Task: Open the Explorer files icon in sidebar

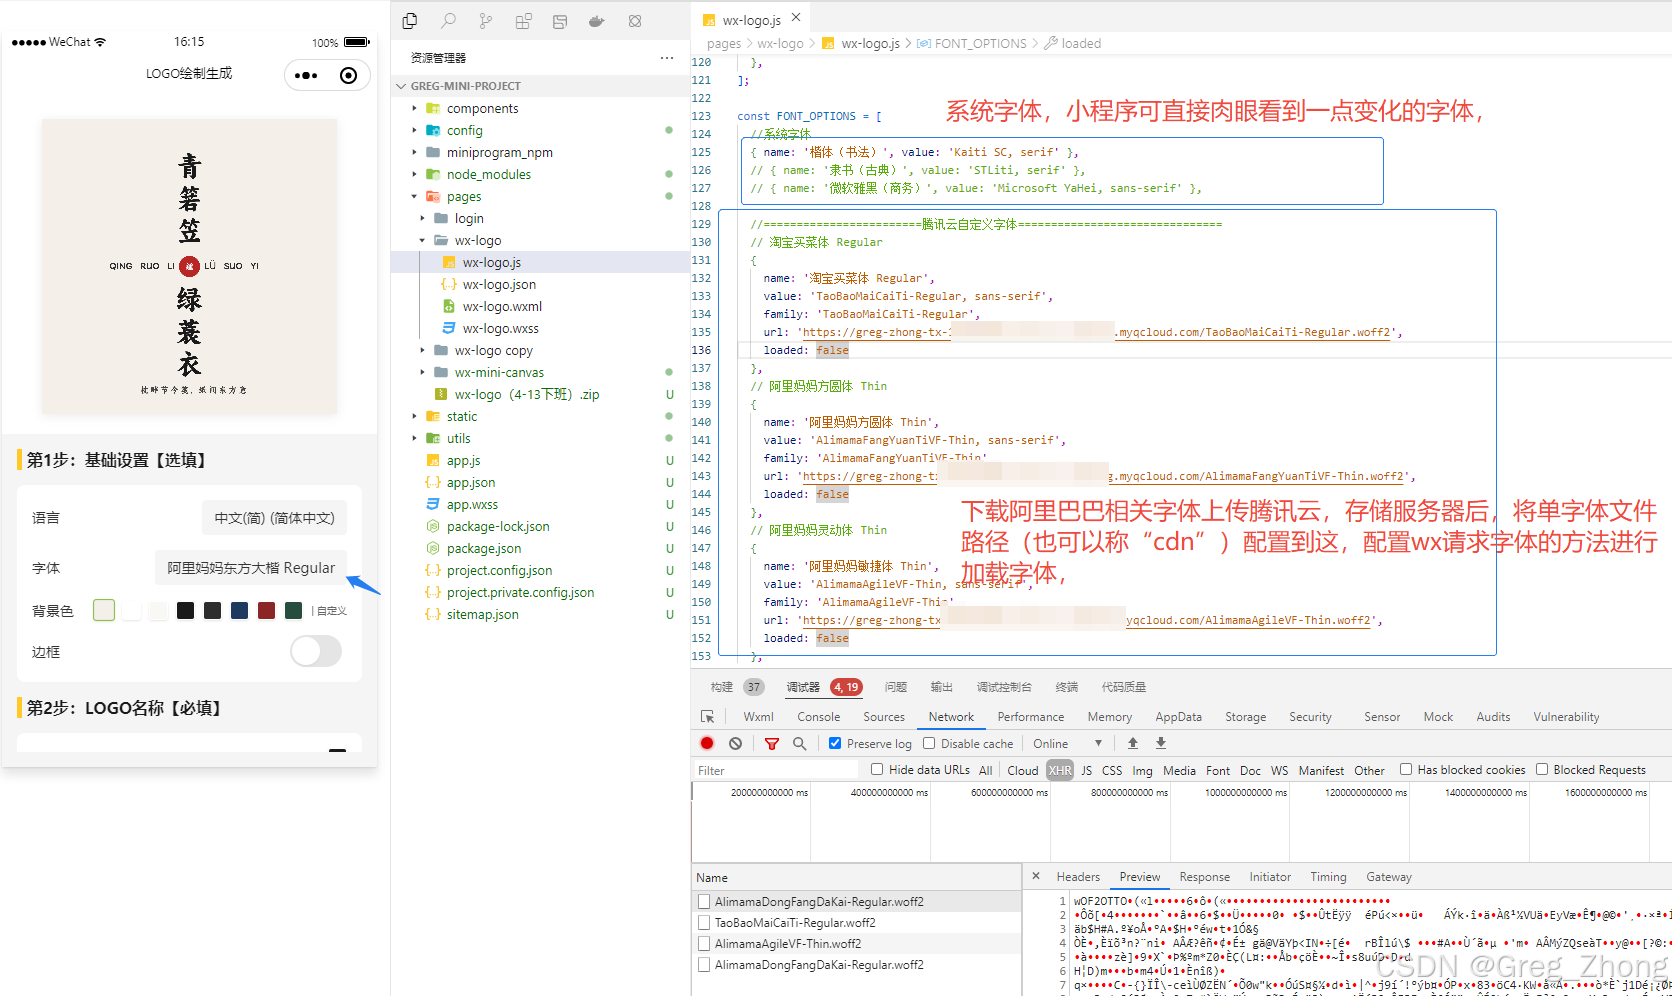Action: (x=409, y=21)
